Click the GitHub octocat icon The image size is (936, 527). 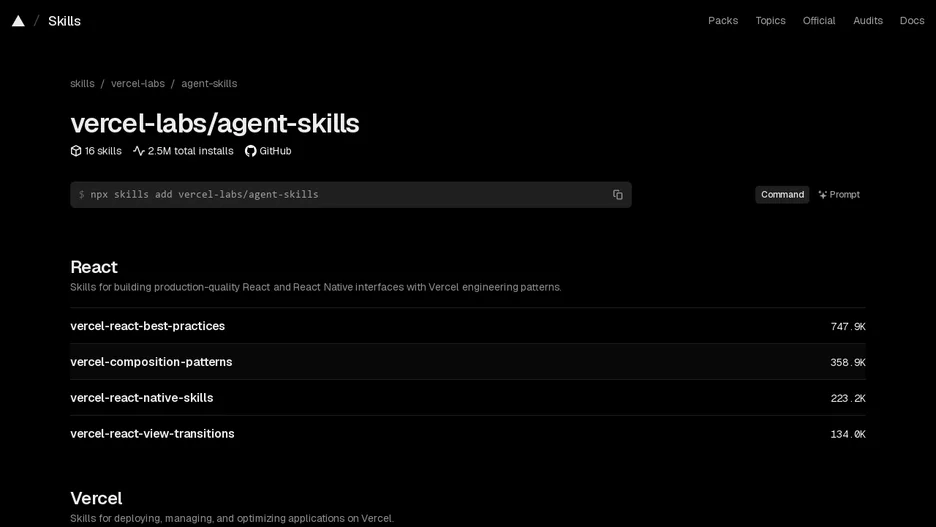251,151
